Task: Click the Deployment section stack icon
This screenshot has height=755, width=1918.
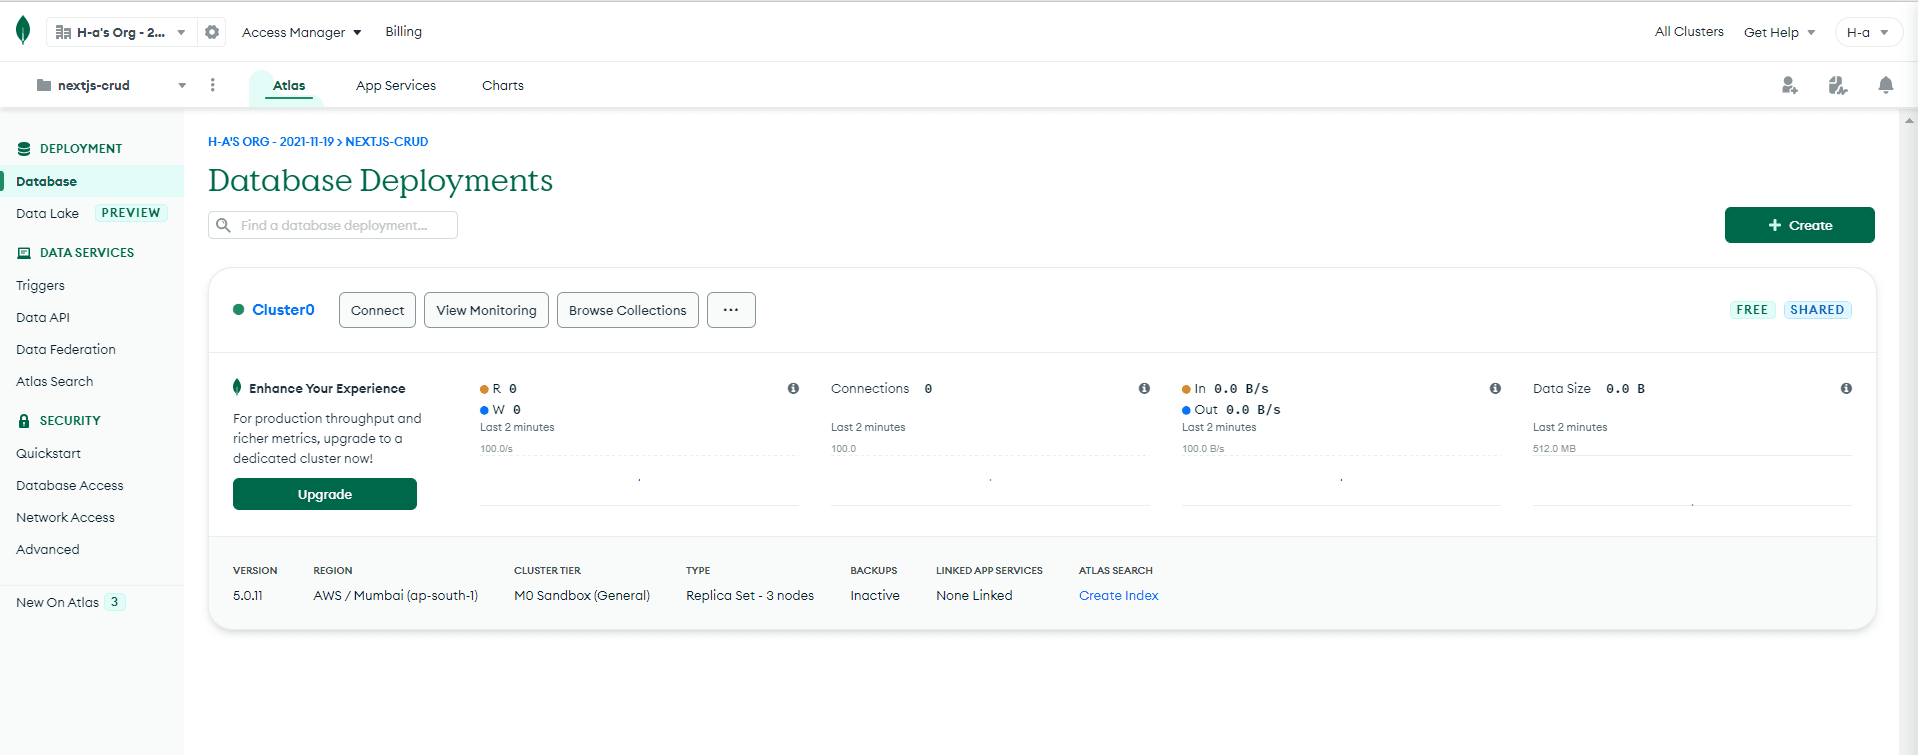Action: (x=24, y=148)
